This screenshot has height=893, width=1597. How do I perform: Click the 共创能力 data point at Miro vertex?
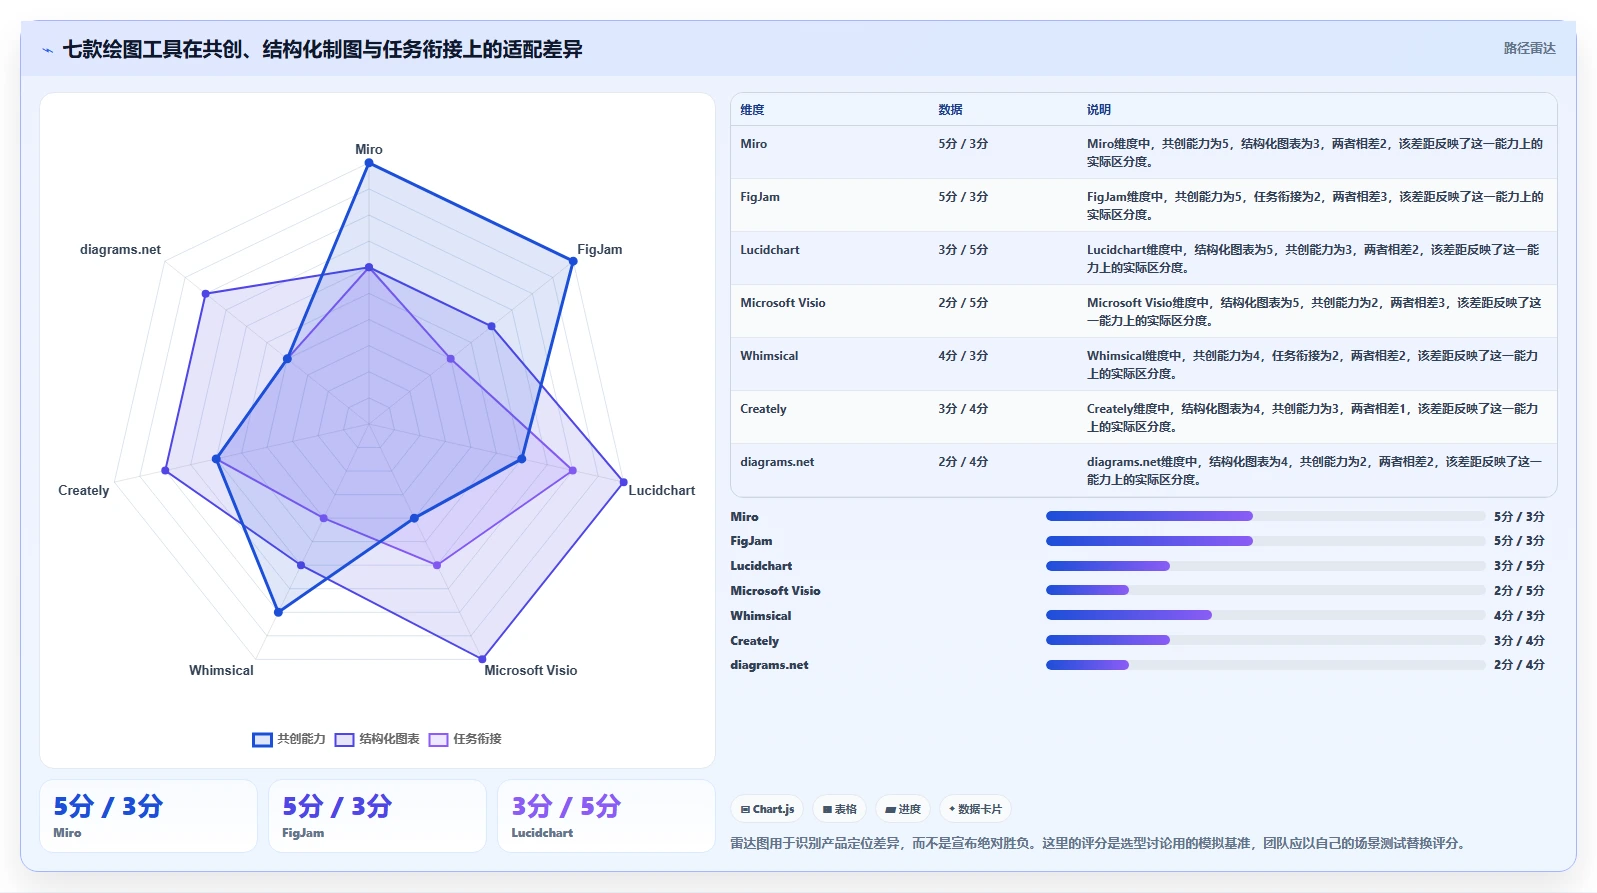pyautogui.click(x=369, y=163)
